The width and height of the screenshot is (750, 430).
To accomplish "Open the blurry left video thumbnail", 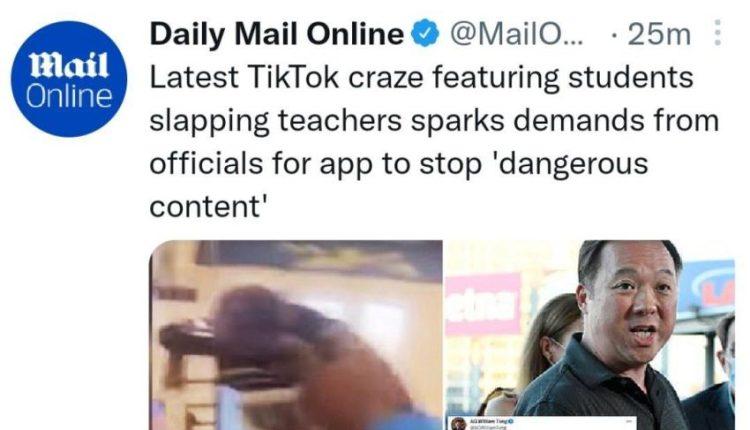I will coord(297,335).
